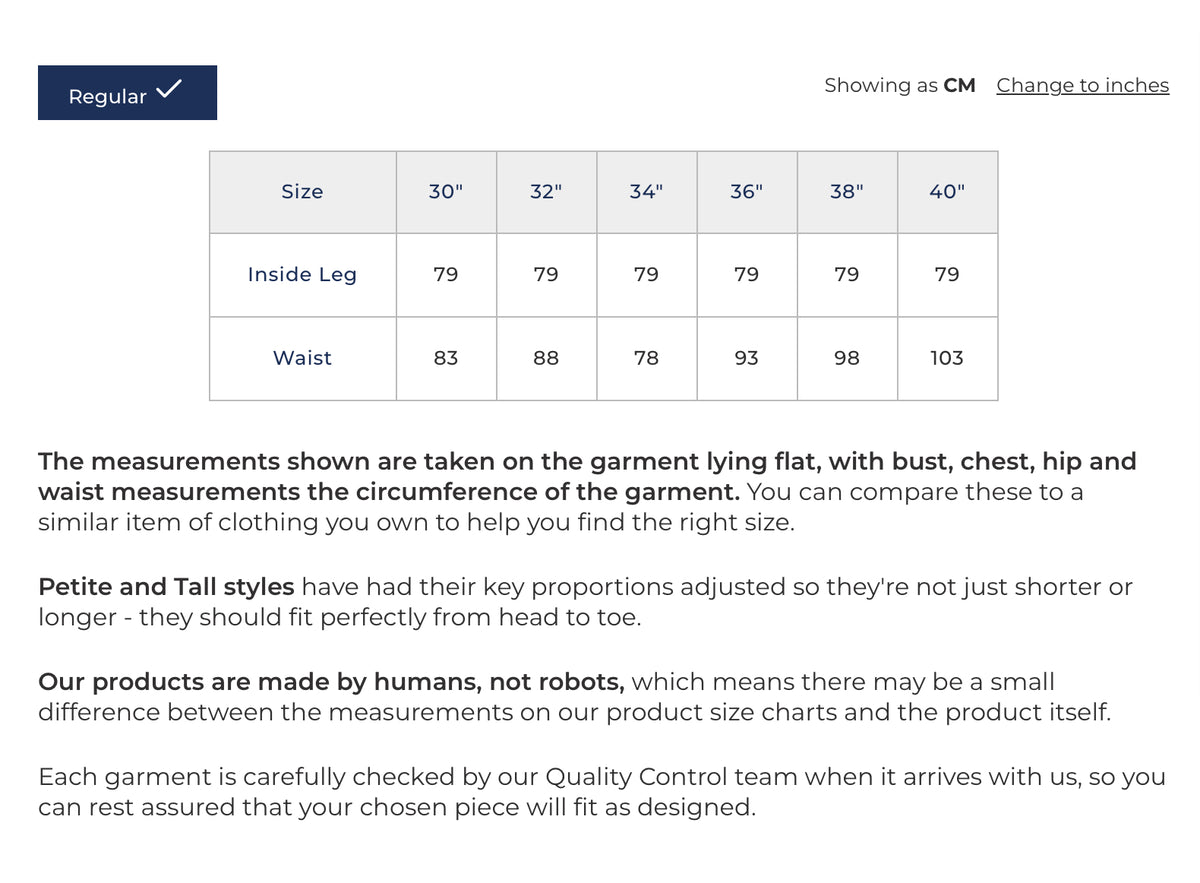The height and width of the screenshot is (883, 1200).
Task: Select the Inside Leg row label
Action: point(302,274)
